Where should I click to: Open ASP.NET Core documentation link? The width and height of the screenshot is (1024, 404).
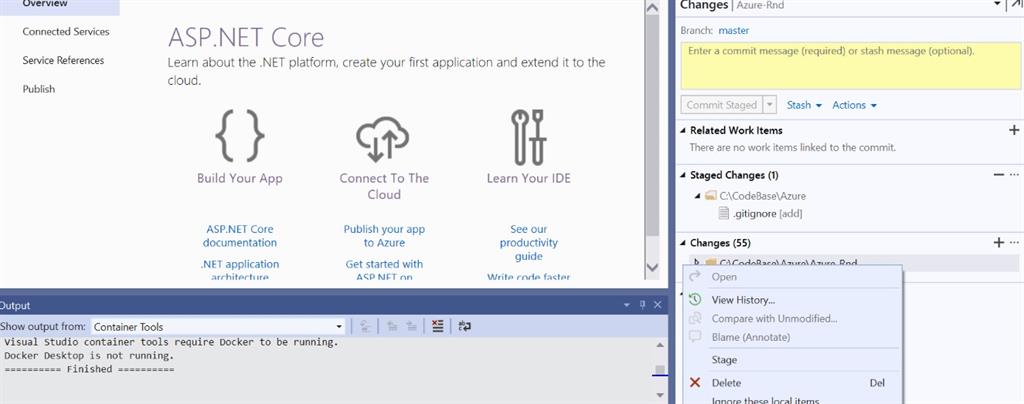[240, 236]
